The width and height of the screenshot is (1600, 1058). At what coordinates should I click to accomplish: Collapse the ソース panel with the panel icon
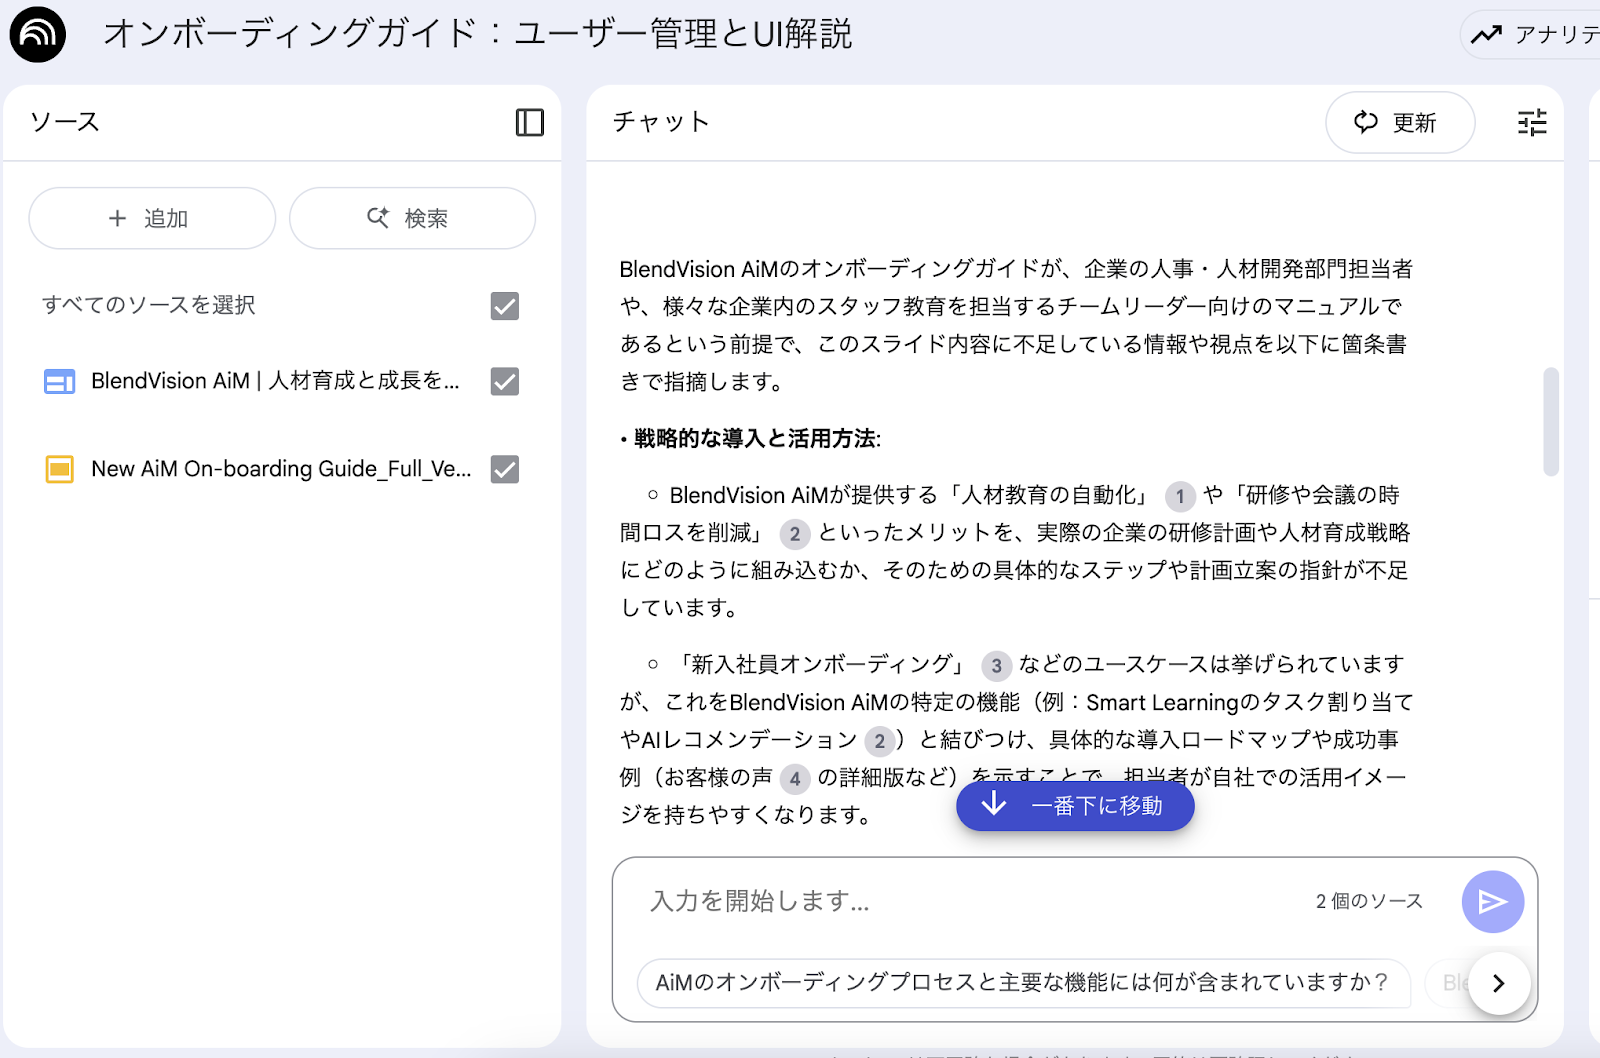530,122
